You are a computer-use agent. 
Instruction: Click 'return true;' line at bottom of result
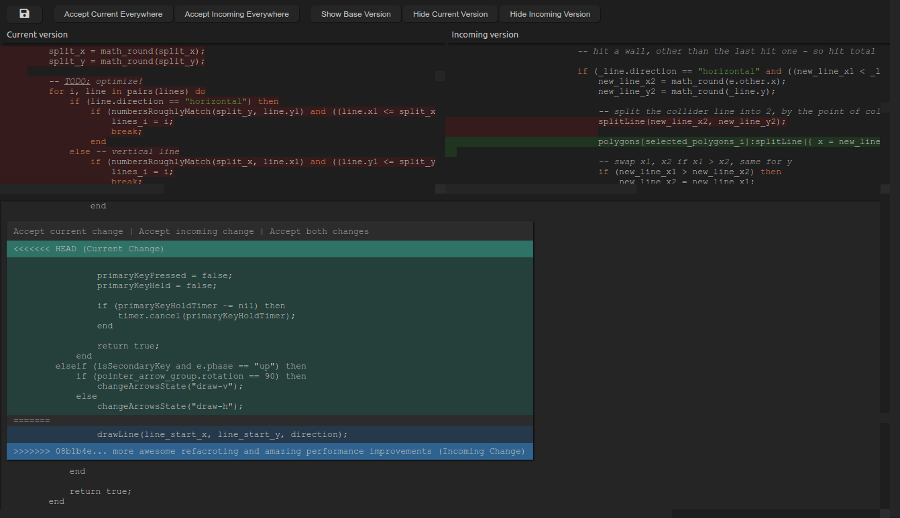click(100, 492)
